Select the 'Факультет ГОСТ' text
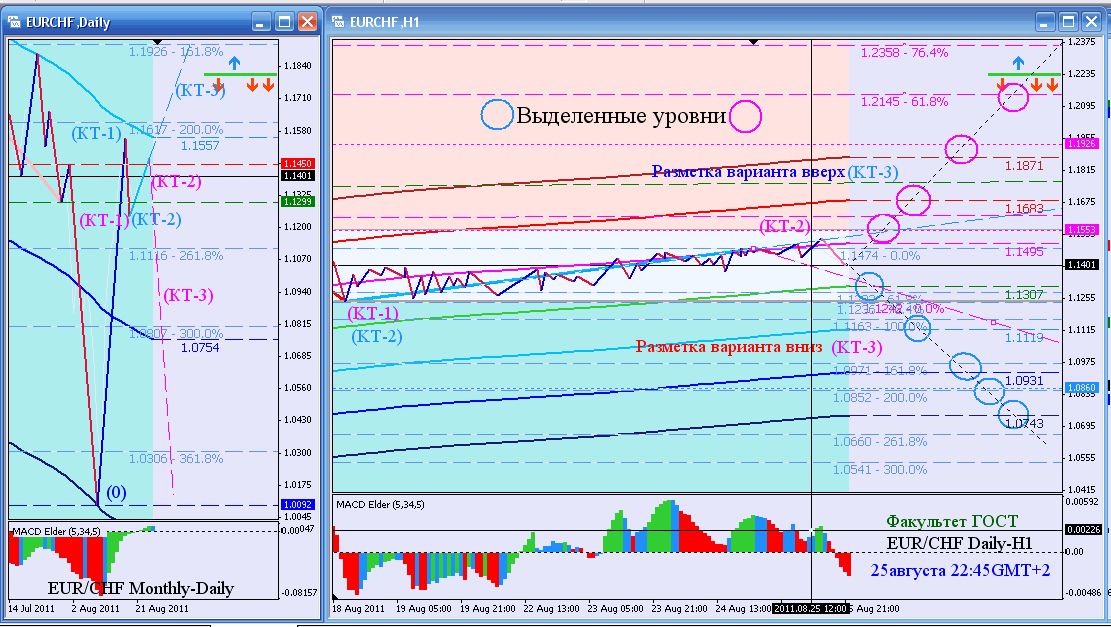This screenshot has height=627, width=1111. pyautogui.click(x=952, y=521)
